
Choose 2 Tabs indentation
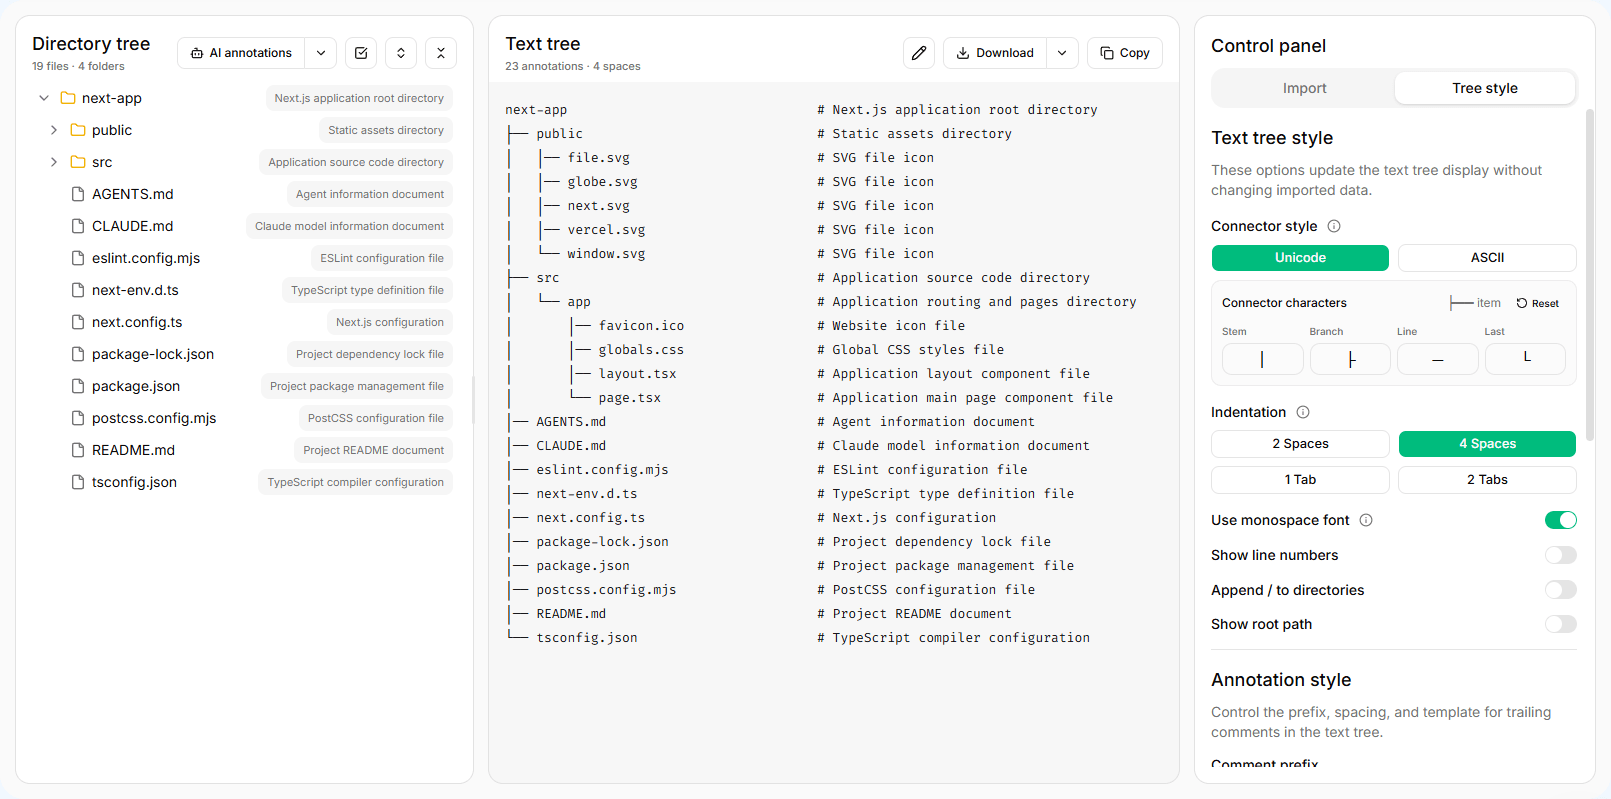[x=1487, y=480]
